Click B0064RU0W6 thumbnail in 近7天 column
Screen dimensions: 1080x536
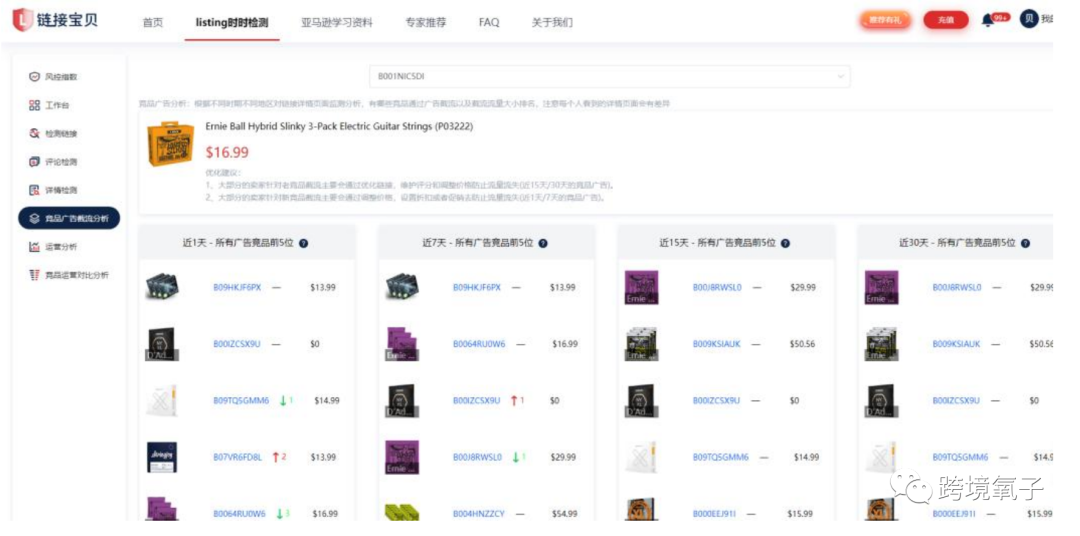pos(402,344)
